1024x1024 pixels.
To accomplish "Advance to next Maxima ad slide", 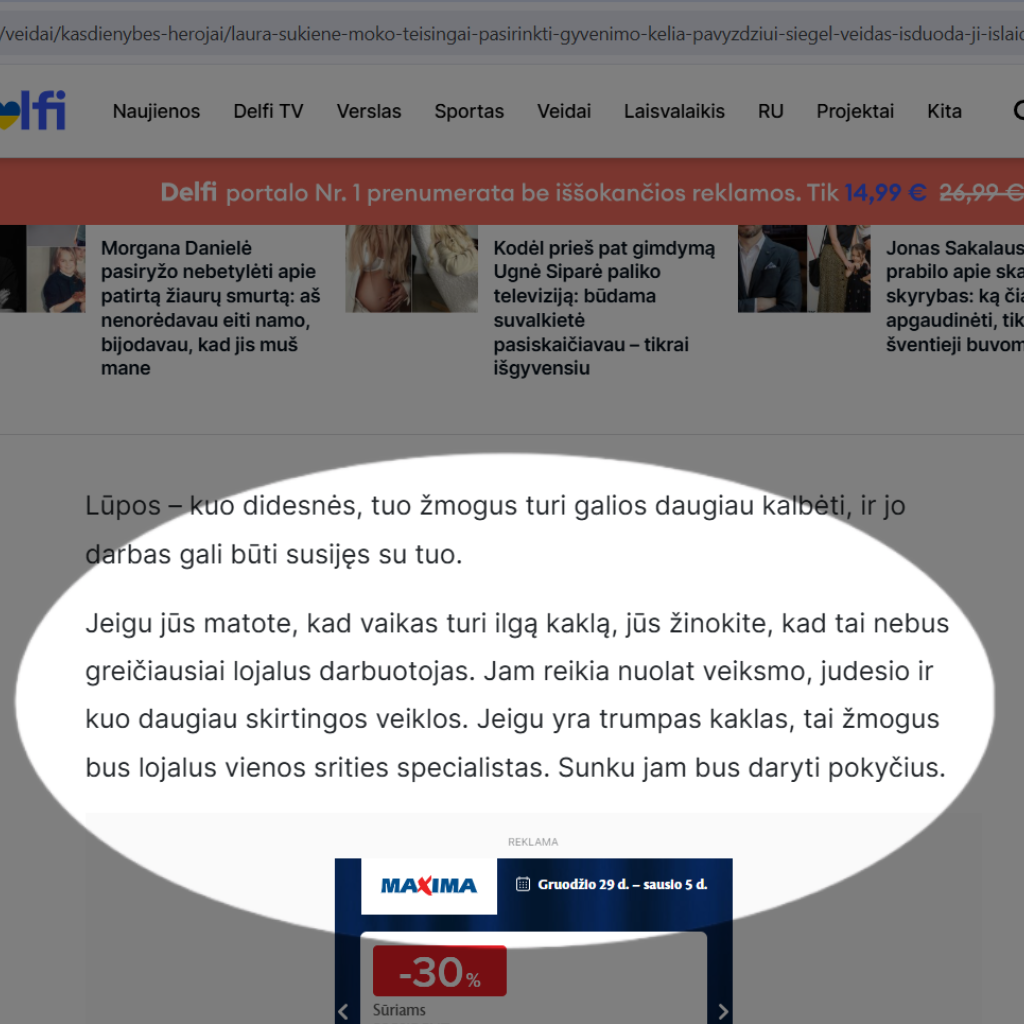I will [723, 1010].
